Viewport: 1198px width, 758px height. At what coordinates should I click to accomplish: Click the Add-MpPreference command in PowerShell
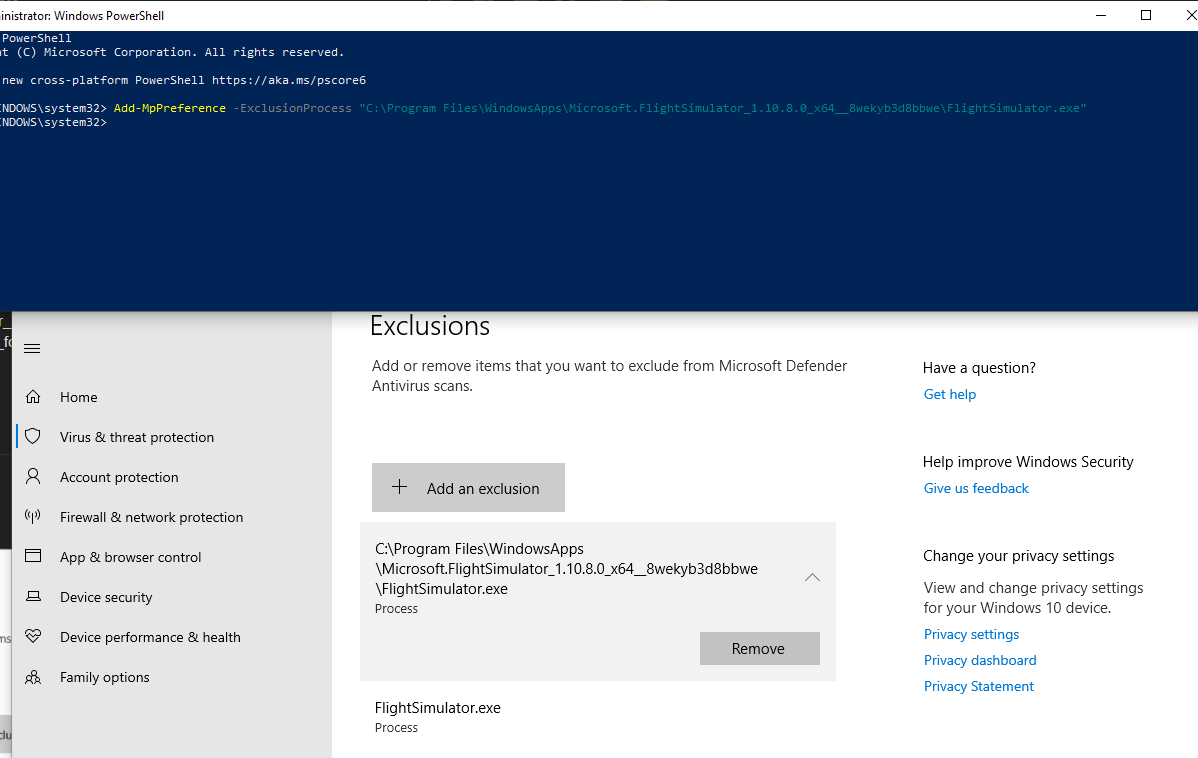[170, 109]
